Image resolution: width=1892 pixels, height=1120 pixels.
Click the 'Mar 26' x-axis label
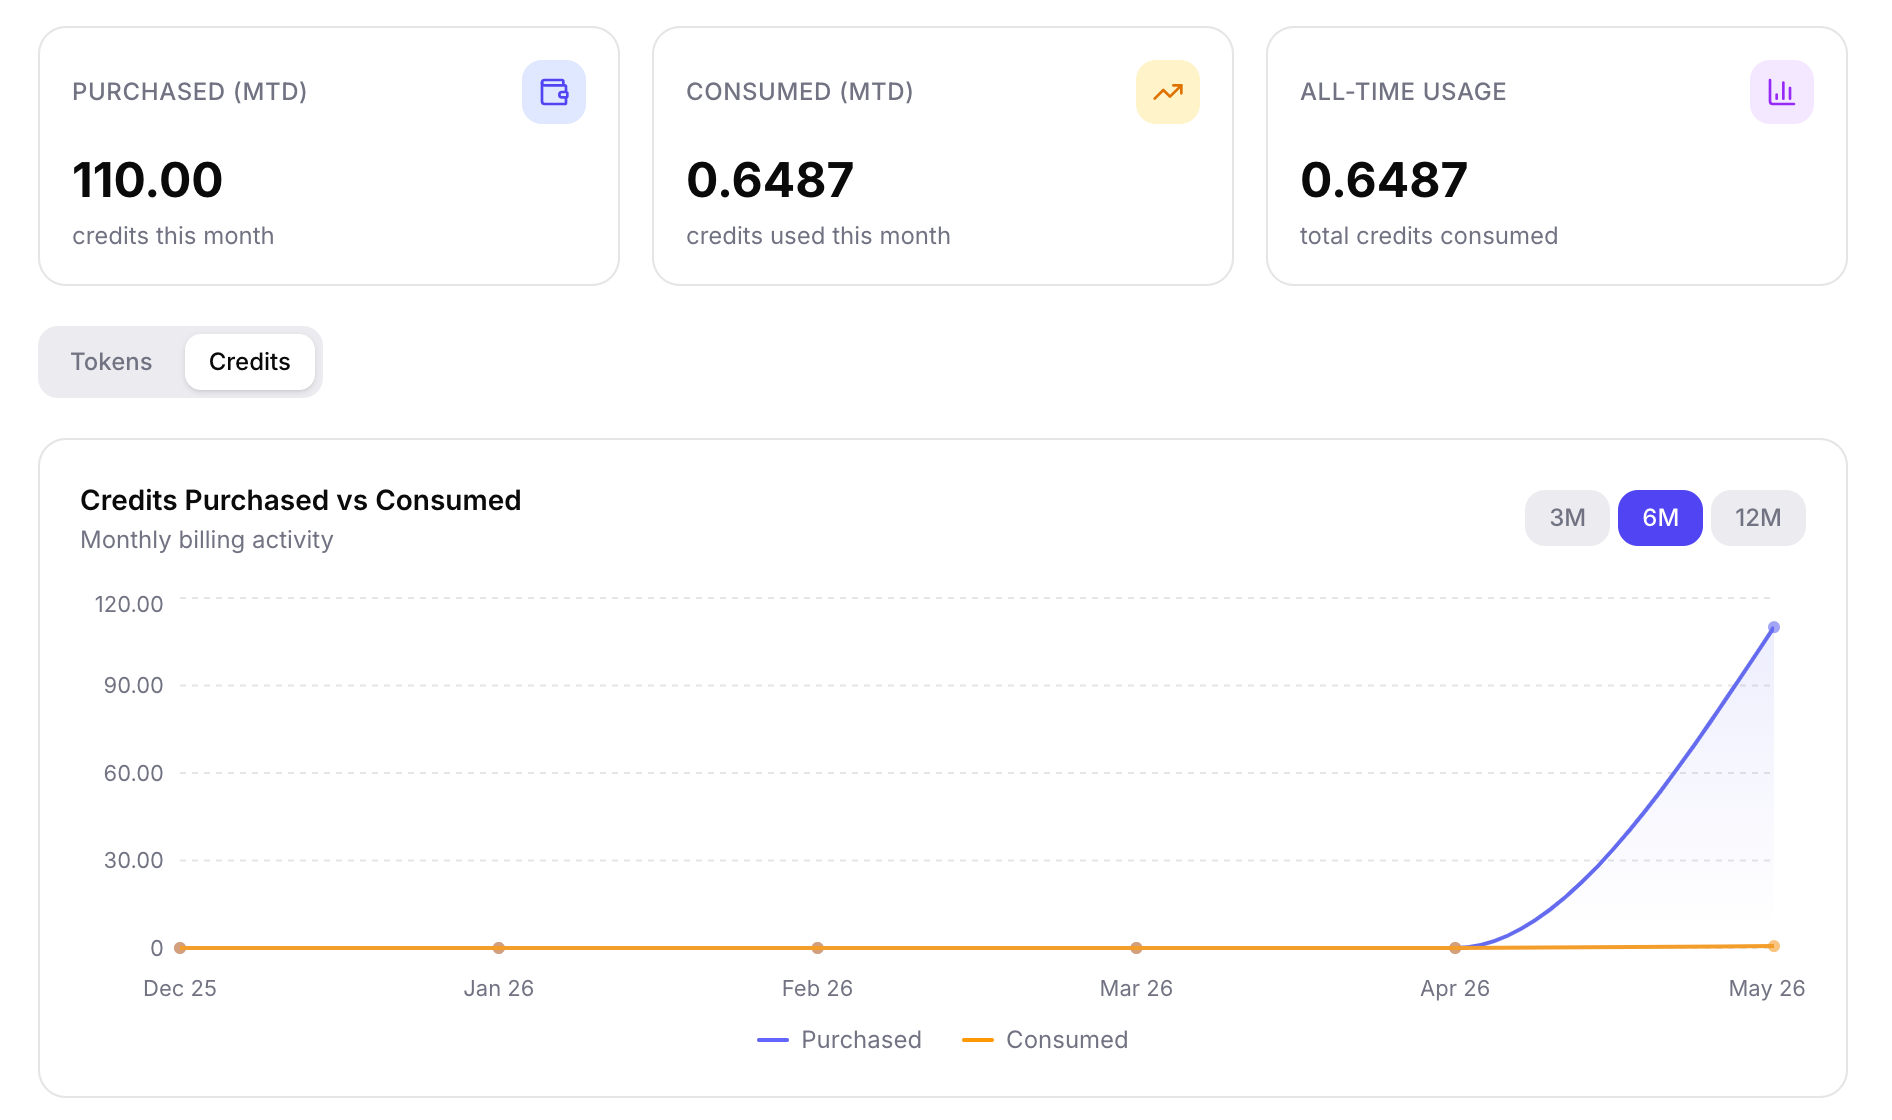pos(1136,988)
